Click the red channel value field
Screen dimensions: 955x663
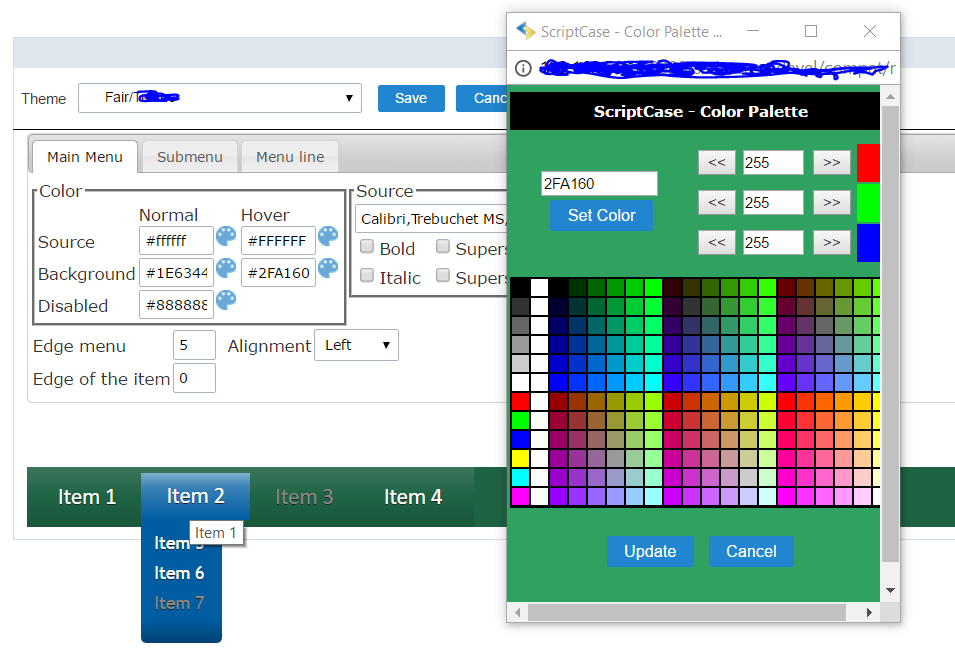[773, 163]
